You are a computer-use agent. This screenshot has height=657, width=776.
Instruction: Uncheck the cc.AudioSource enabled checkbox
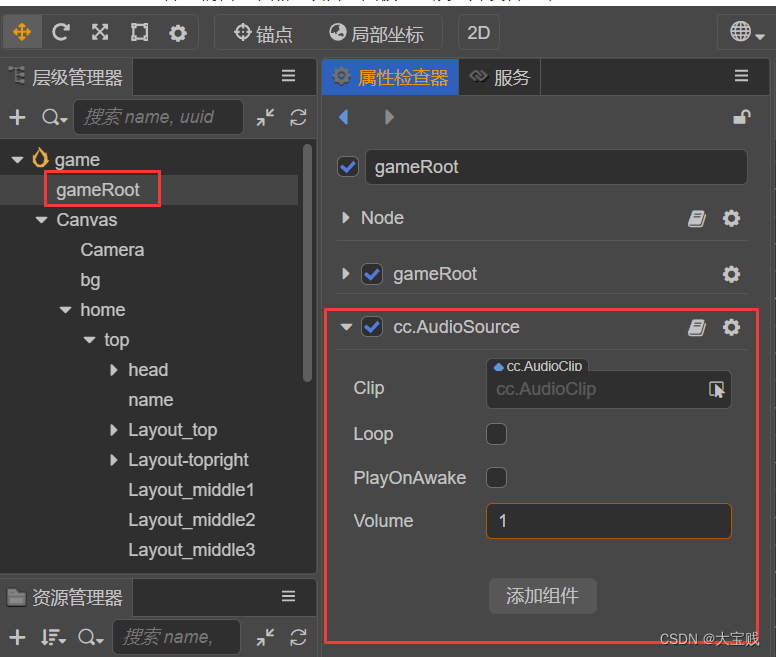click(372, 327)
